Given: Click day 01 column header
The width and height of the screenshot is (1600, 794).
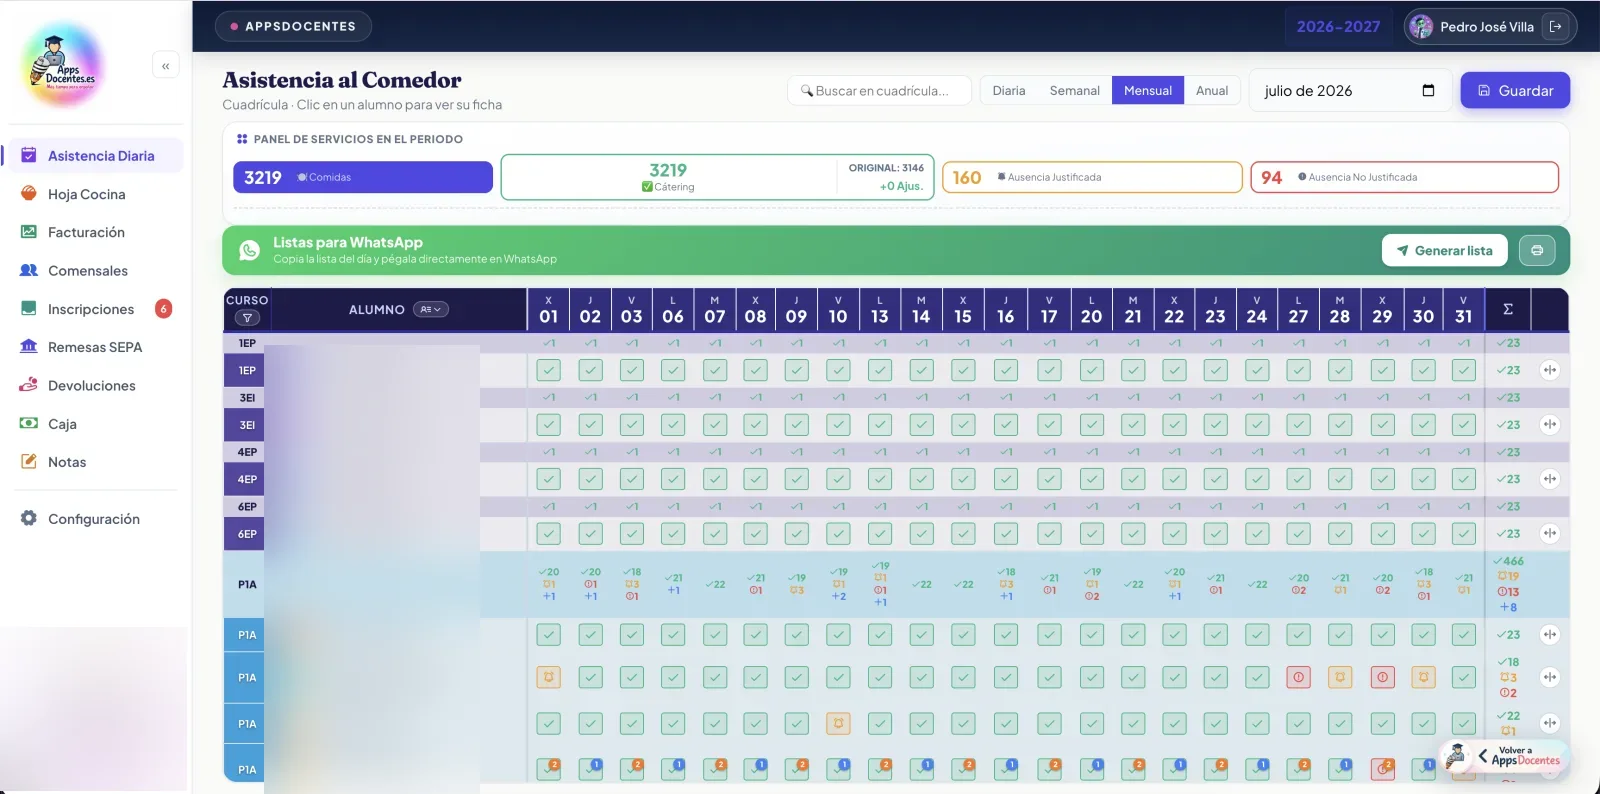Looking at the screenshot, I should pyautogui.click(x=548, y=310).
